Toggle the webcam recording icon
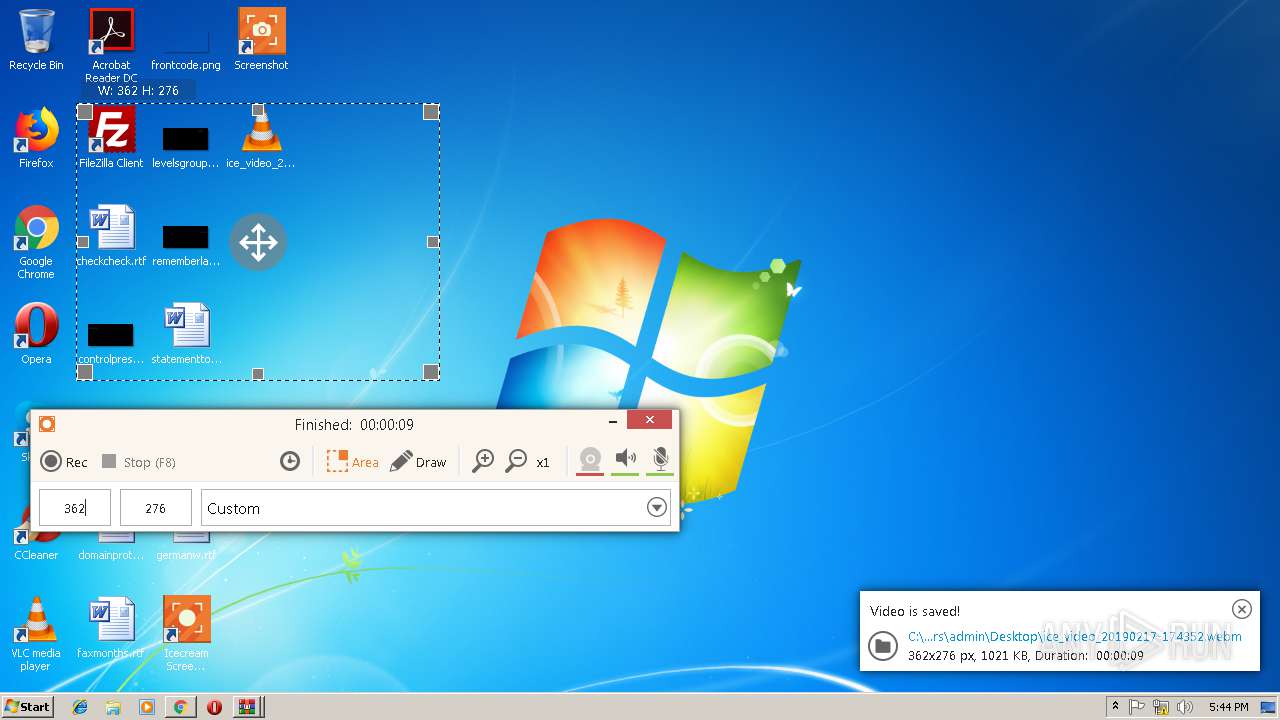Viewport: 1280px width, 720px height. pos(590,460)
